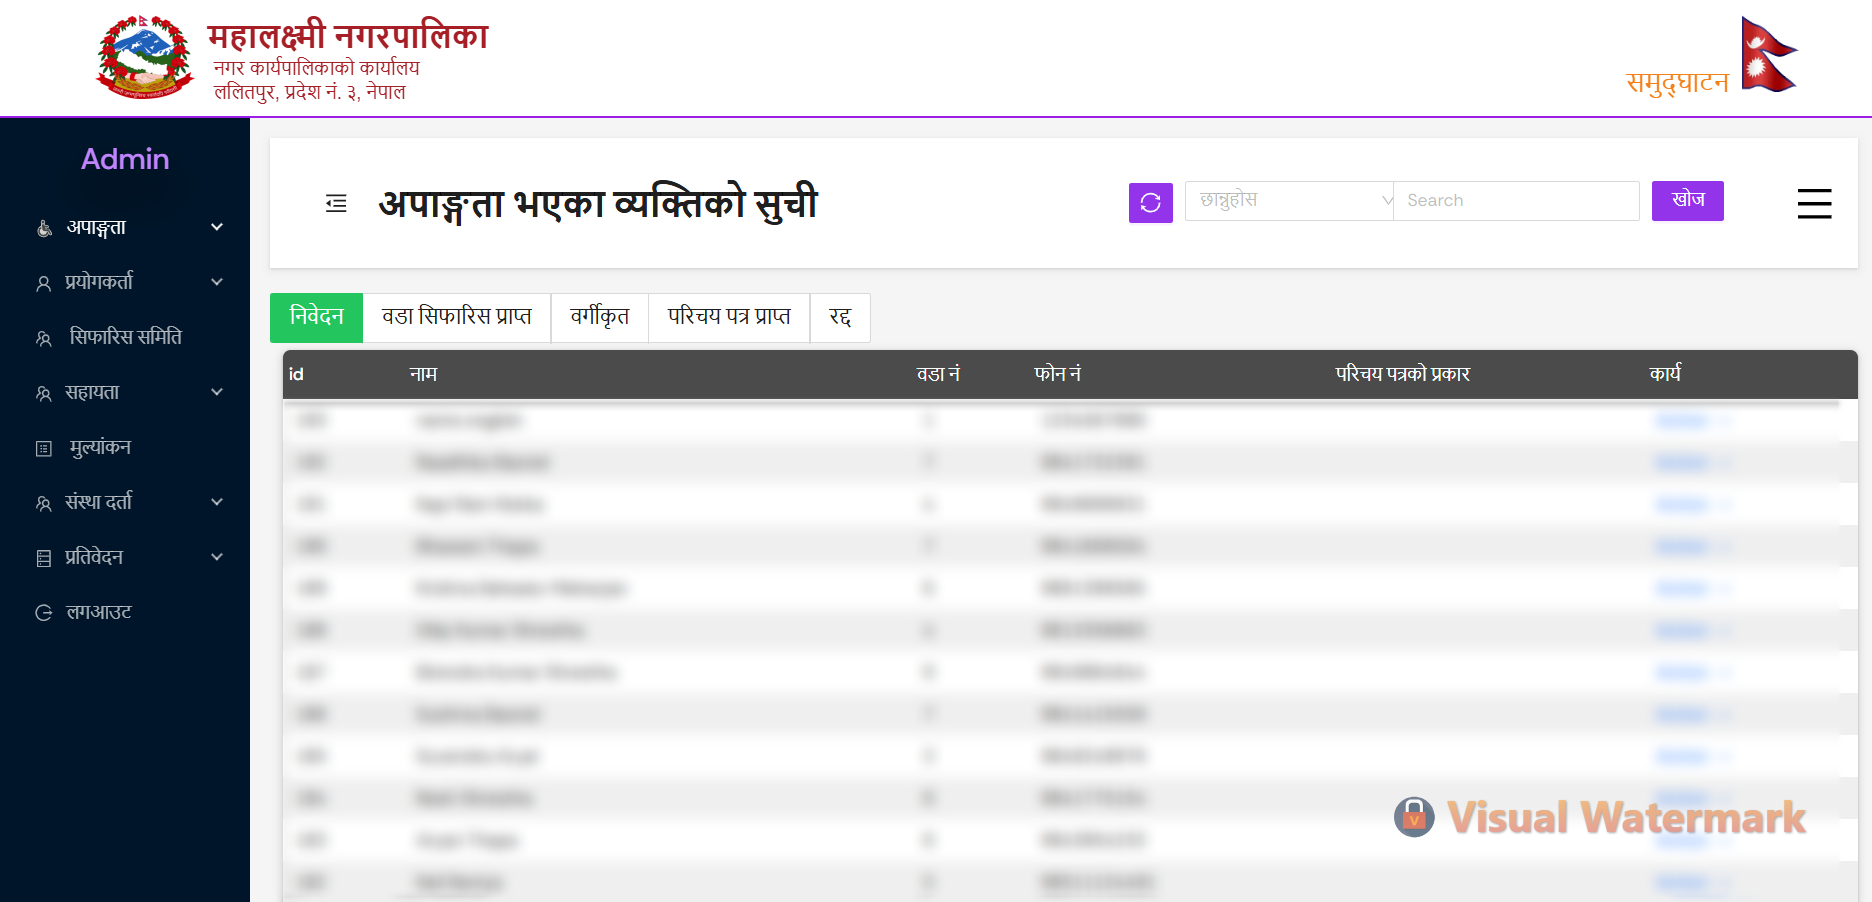Open the सहायता sidebar menu item
Image resolution: width=1872 pixels, height=902 pixels.
pos(92,393)
